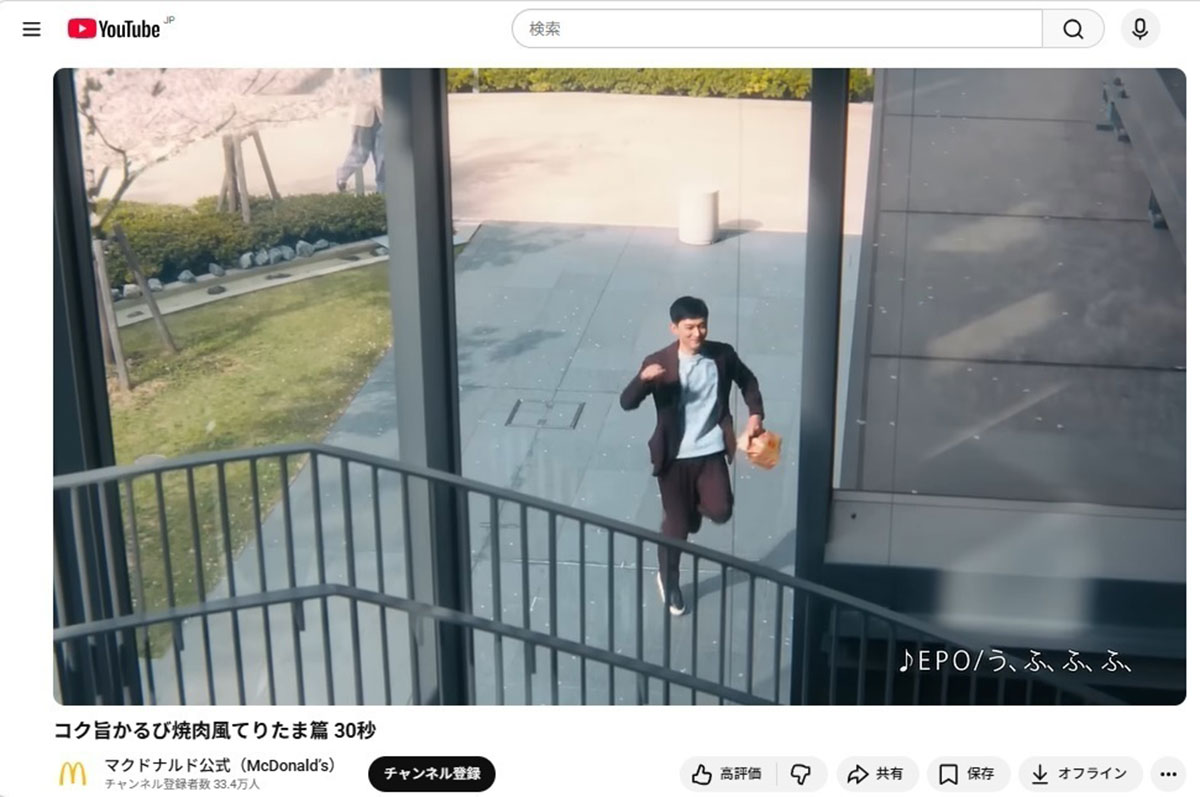Download video with オフライン button
This screenshot has width=1200, height=797.
click(1080, 774)
